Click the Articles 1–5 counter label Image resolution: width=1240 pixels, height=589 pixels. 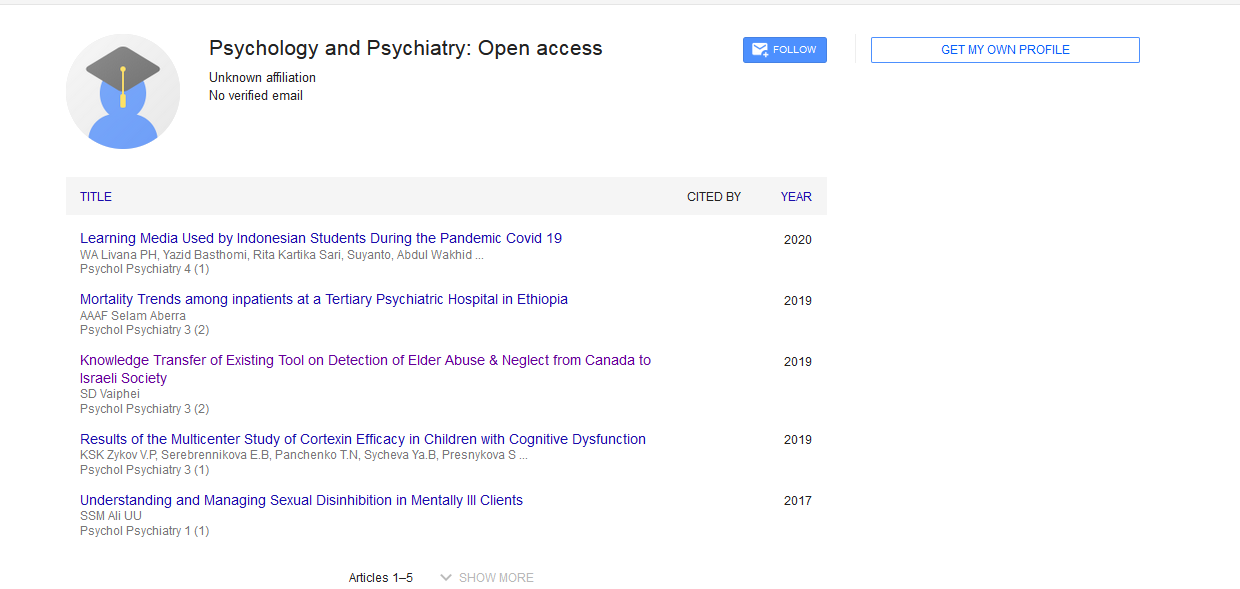tap(380, 578)
